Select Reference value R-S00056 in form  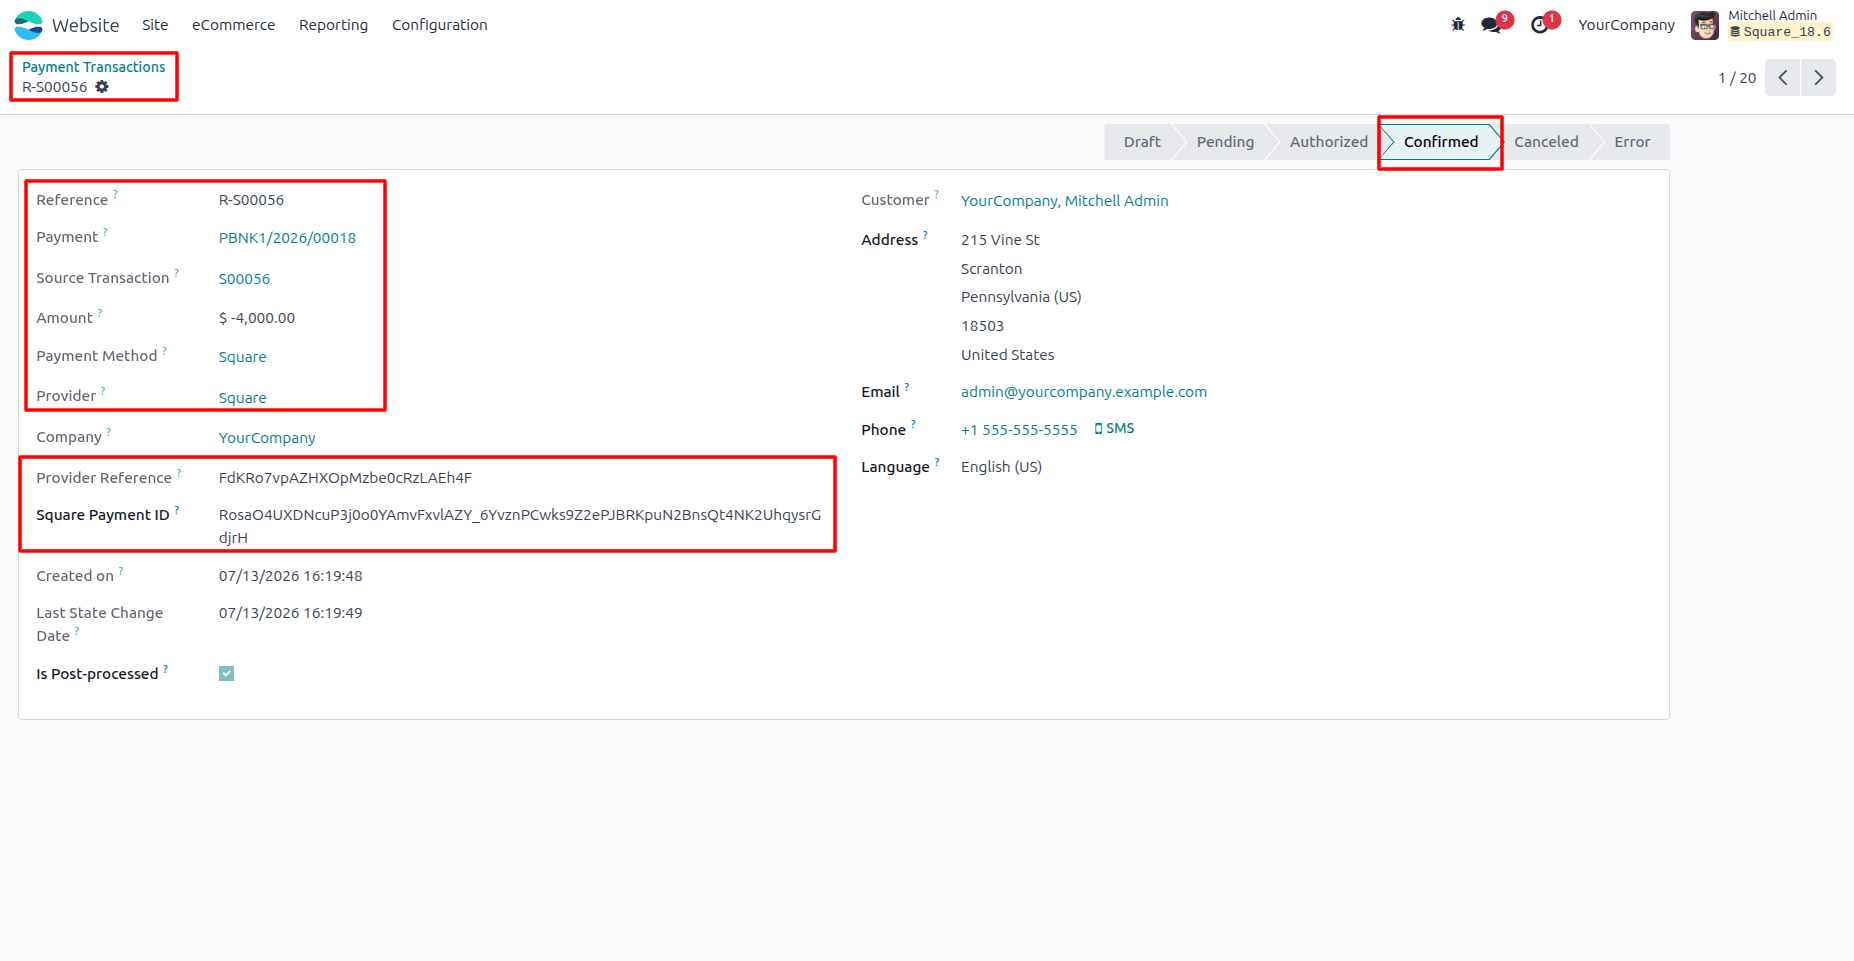(251, 200)
